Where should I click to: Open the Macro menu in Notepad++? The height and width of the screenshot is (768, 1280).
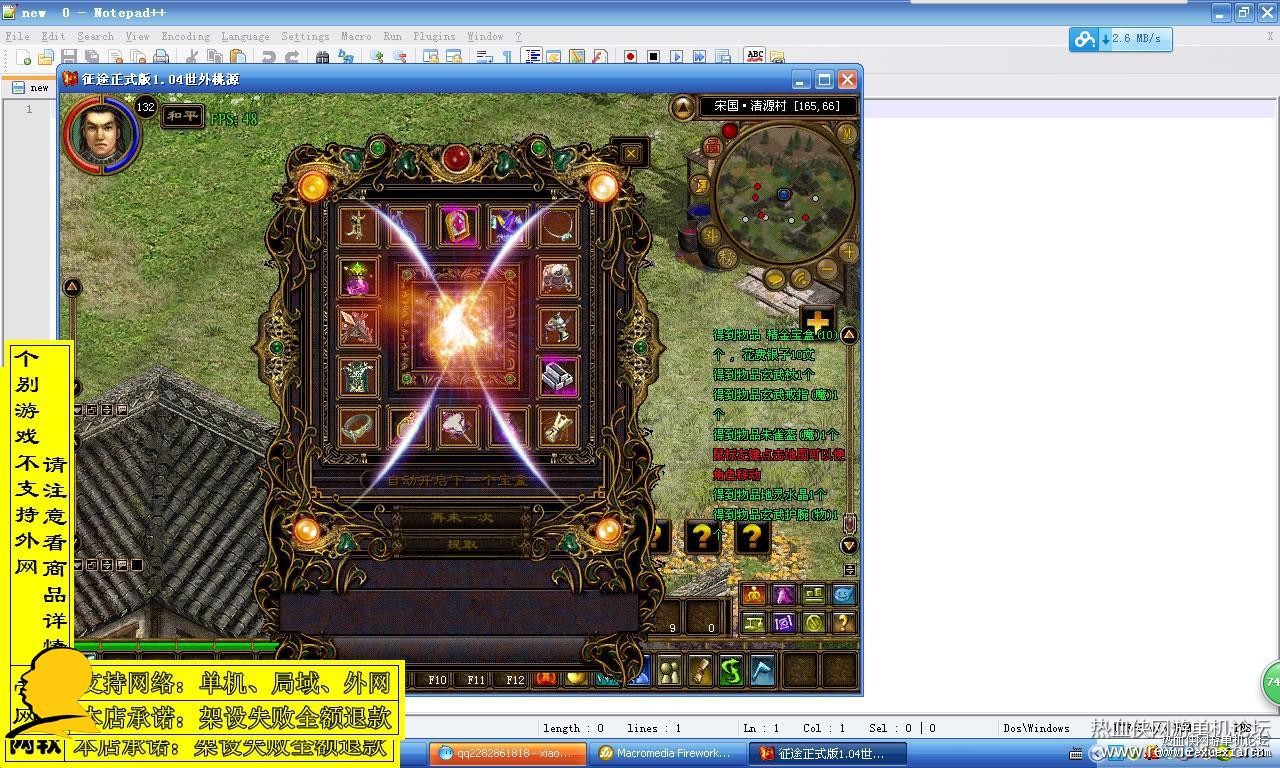click(356, 36)
